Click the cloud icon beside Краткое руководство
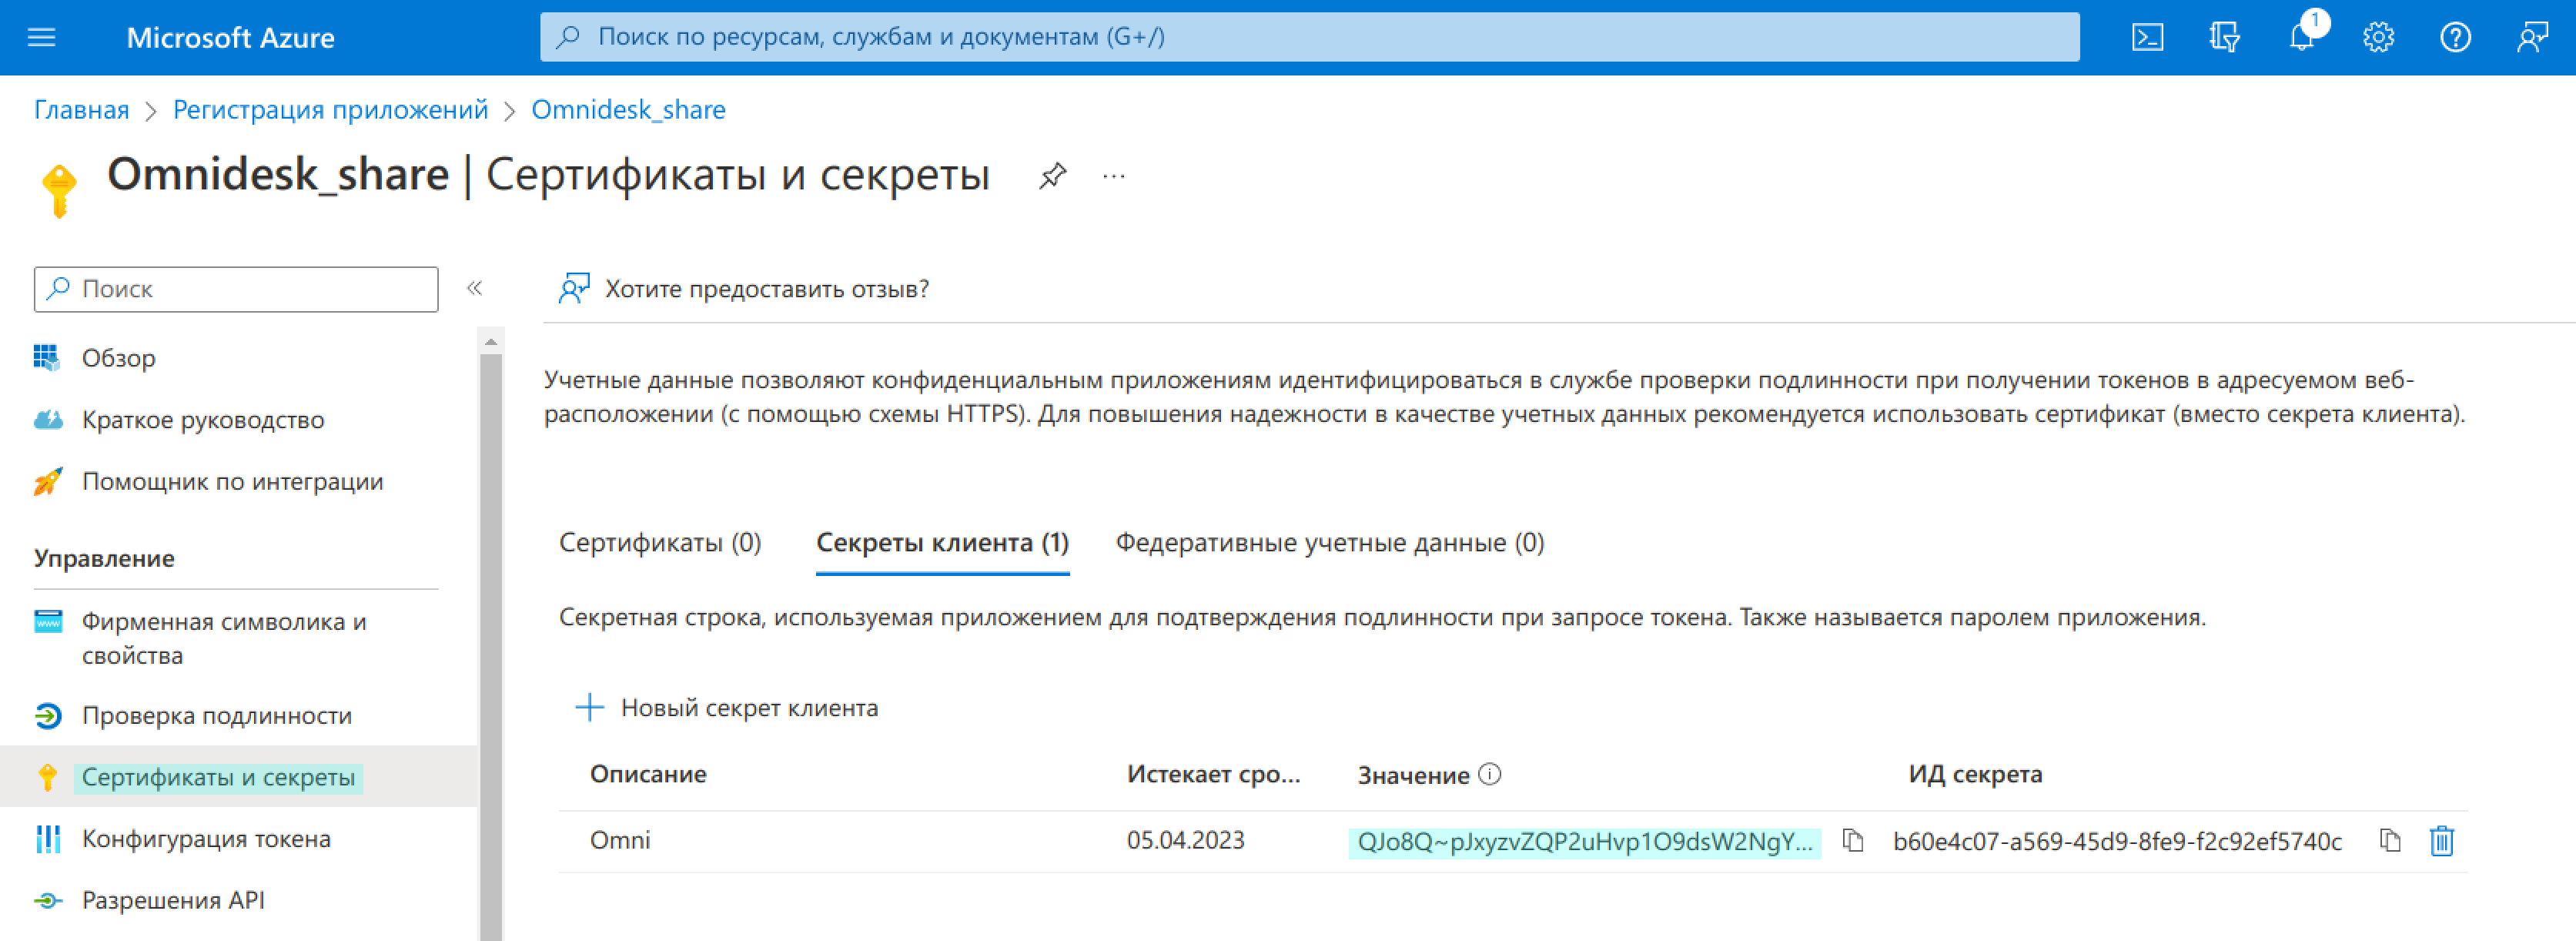This screenshot has width=2576, height=941. (47, 420)
